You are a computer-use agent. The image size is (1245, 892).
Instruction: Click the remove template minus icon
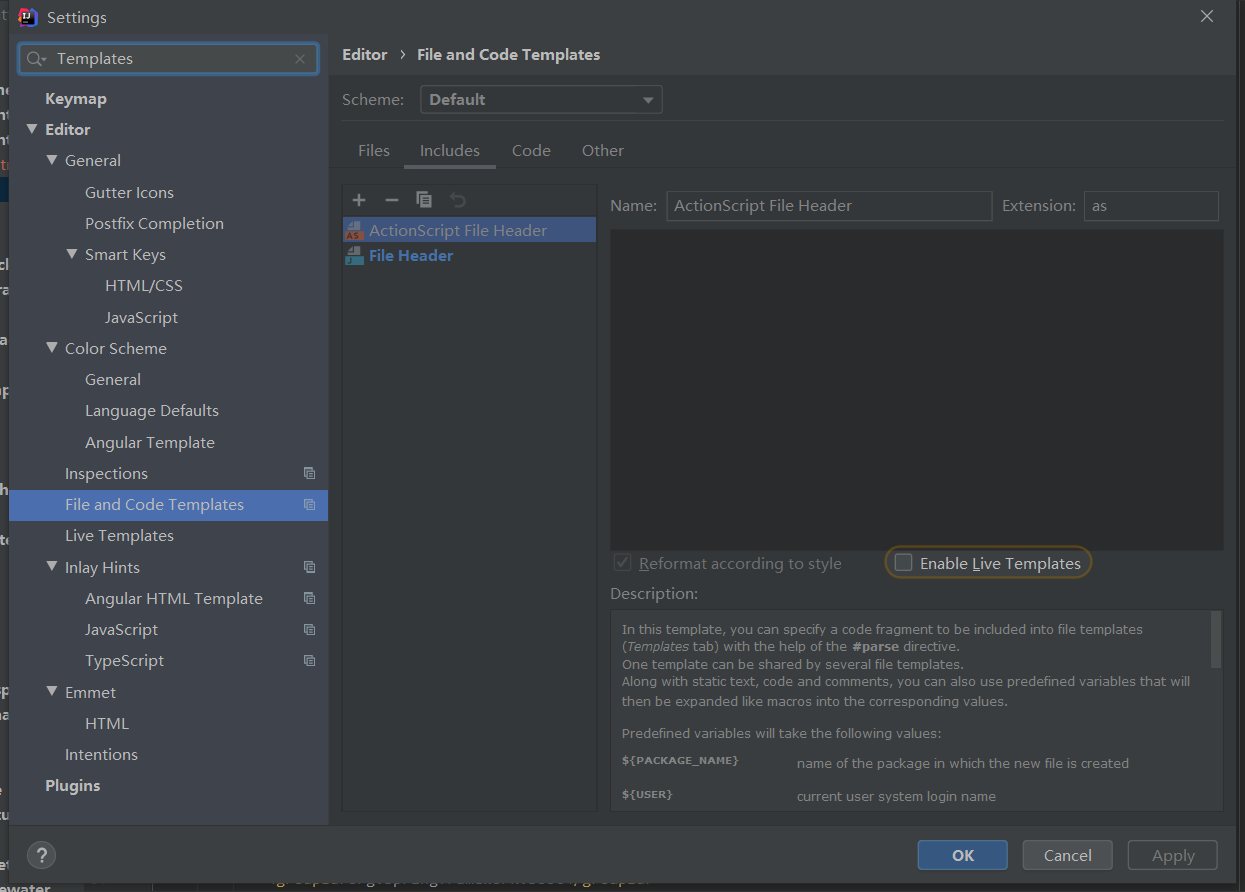[392, 201]
